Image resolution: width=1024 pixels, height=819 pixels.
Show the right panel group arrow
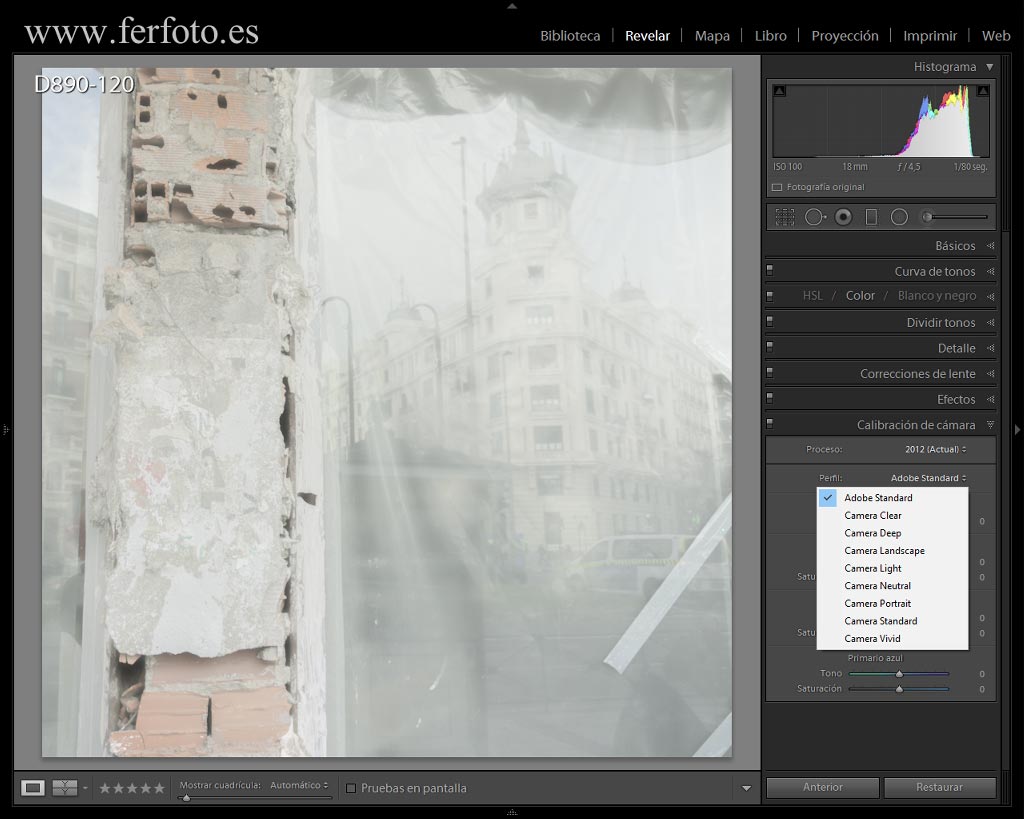pos(1017,430)
